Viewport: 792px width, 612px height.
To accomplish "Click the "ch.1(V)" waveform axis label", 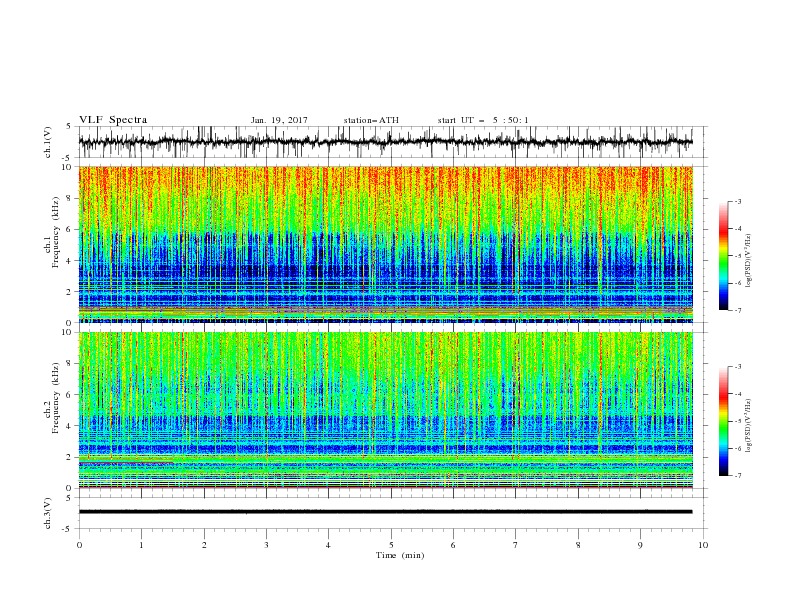I will (48, 142).
